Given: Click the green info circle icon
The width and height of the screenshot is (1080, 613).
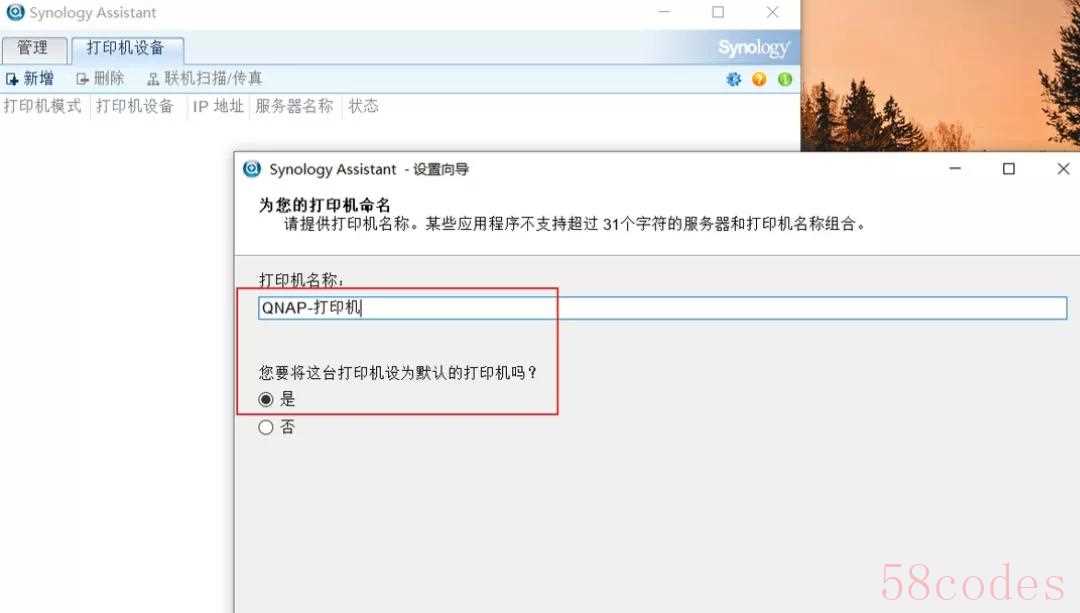Looking at the screenshot, I should click(x=785, y=79).
